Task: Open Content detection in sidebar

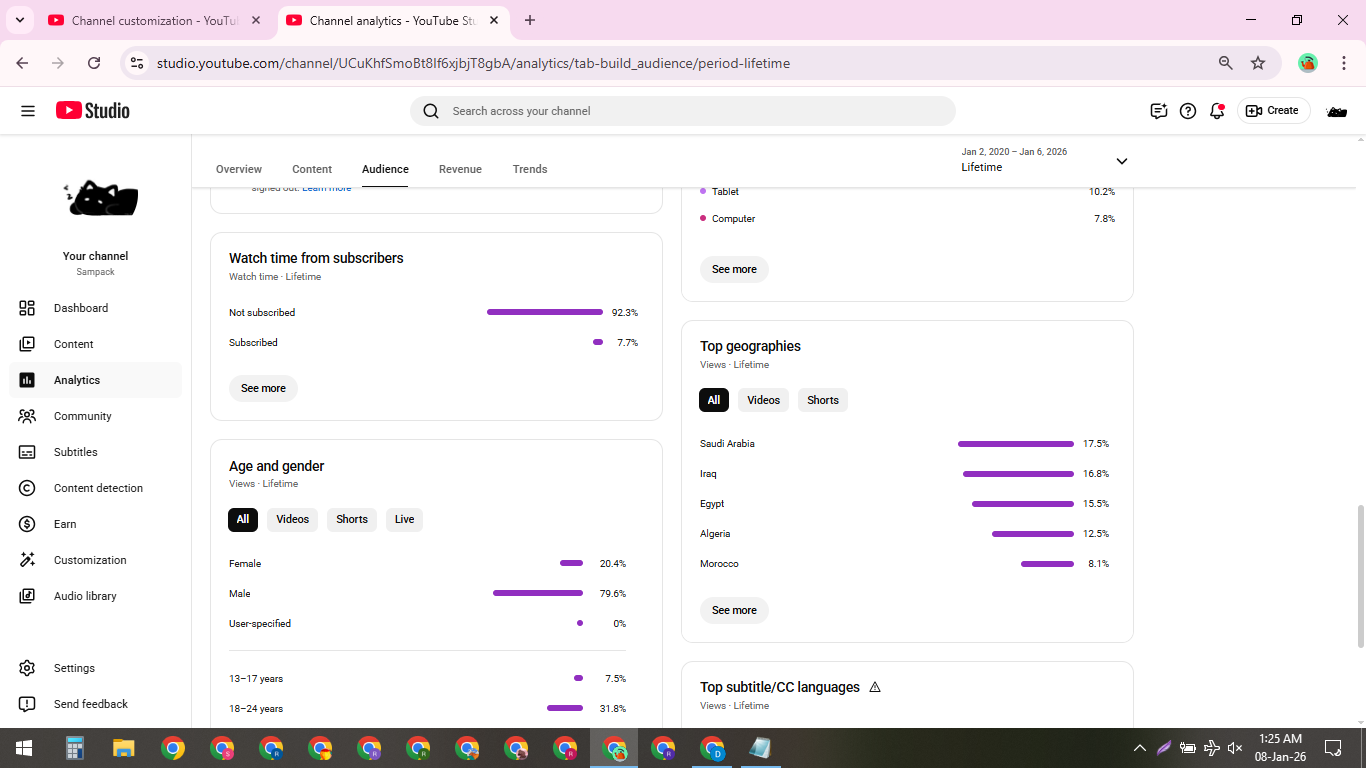Action: pos(98,488)
